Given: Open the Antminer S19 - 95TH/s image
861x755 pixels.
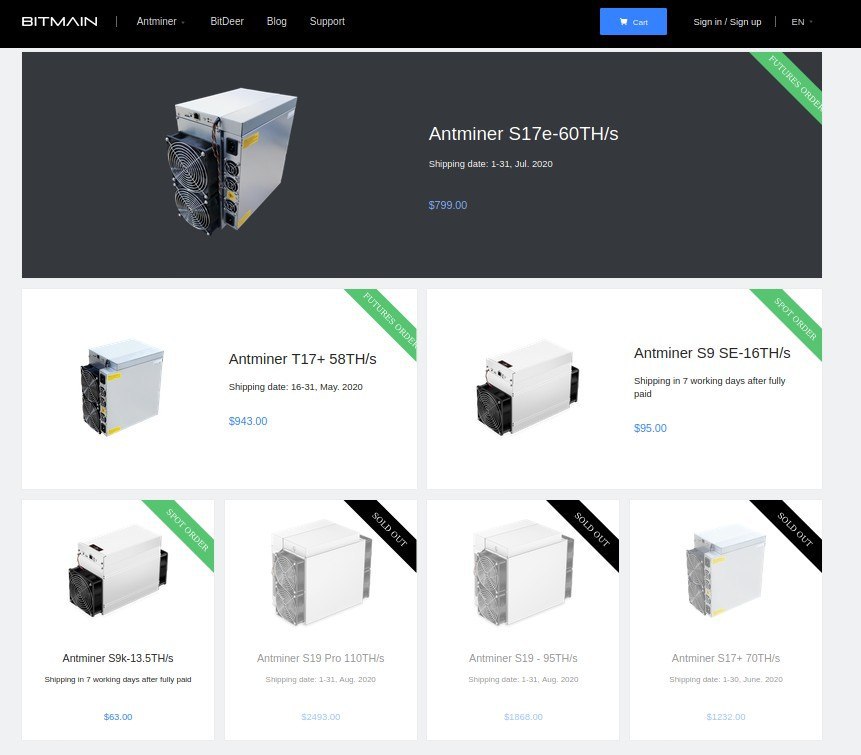Looking at the screenshot, I should click(523, 572).
